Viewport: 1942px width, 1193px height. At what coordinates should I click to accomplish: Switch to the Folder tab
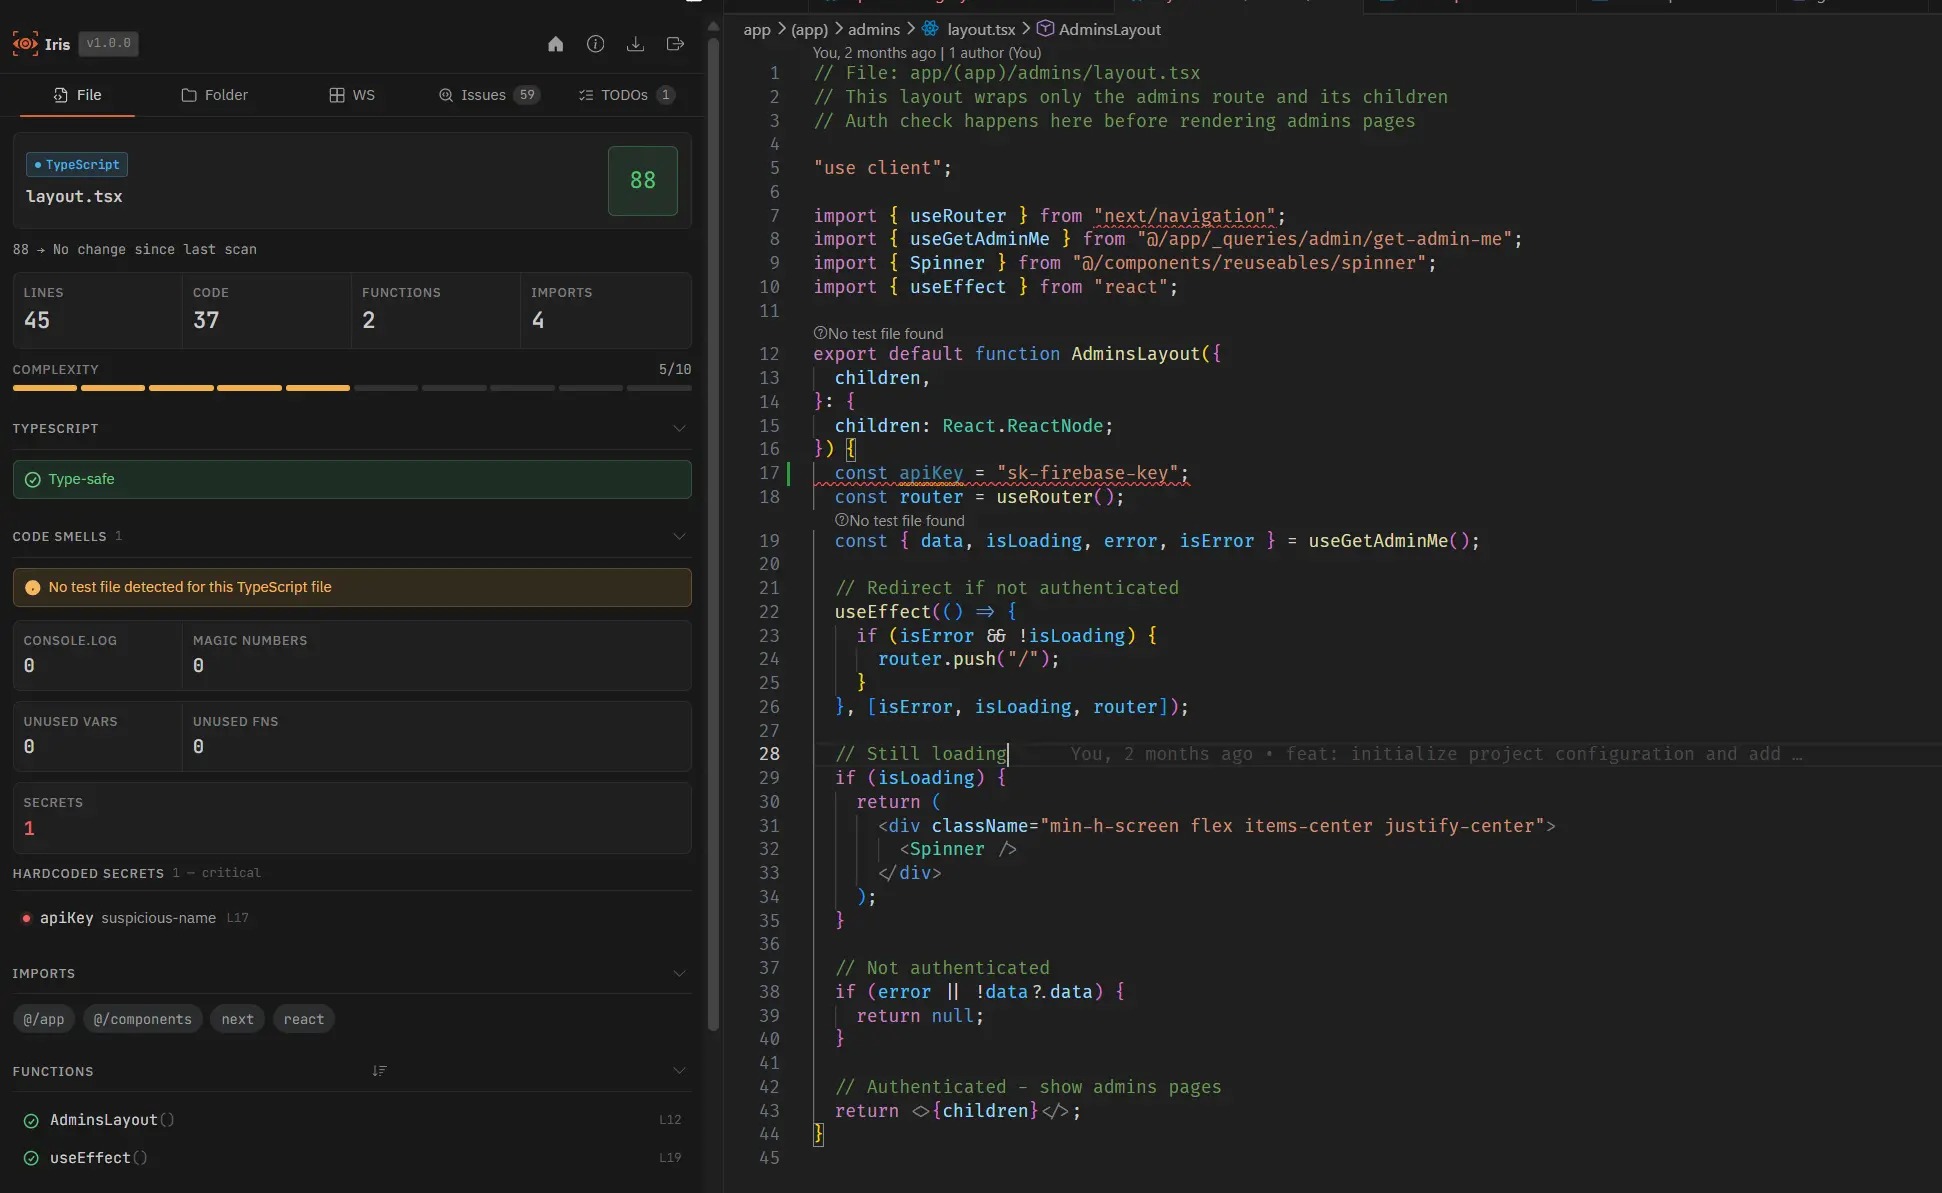(214, 95)
